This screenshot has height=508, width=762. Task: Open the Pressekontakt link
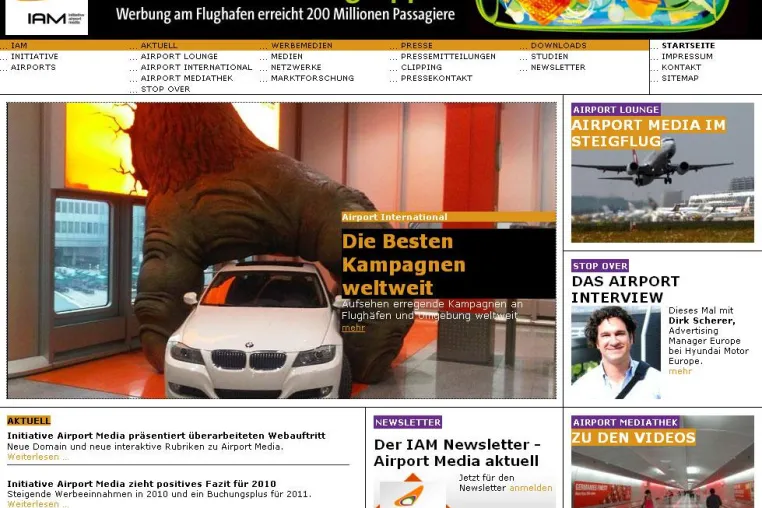pyautogui.click(x=436, y=78)
